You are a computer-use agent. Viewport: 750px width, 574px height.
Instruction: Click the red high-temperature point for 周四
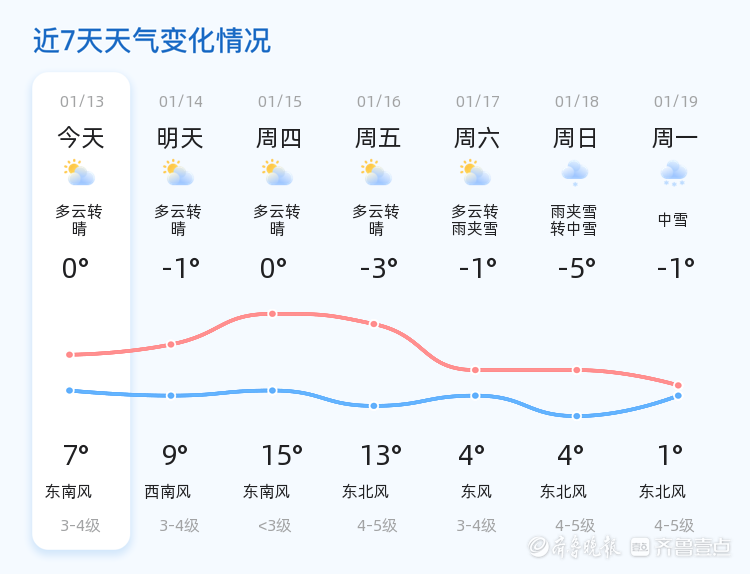pos(272,314)
